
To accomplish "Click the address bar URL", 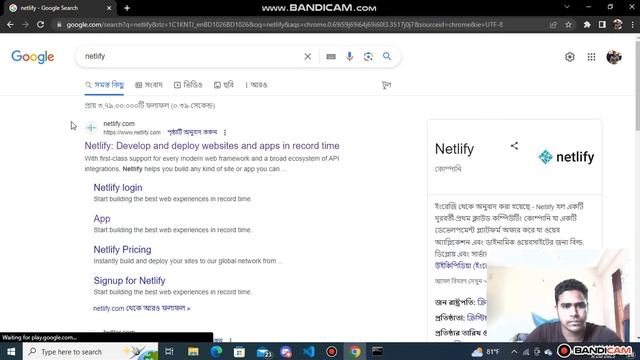I will click(284, 24).
